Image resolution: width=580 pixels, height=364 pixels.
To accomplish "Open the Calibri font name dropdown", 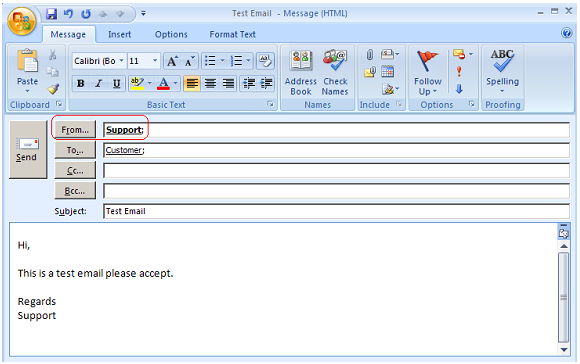I will (121, 61).
